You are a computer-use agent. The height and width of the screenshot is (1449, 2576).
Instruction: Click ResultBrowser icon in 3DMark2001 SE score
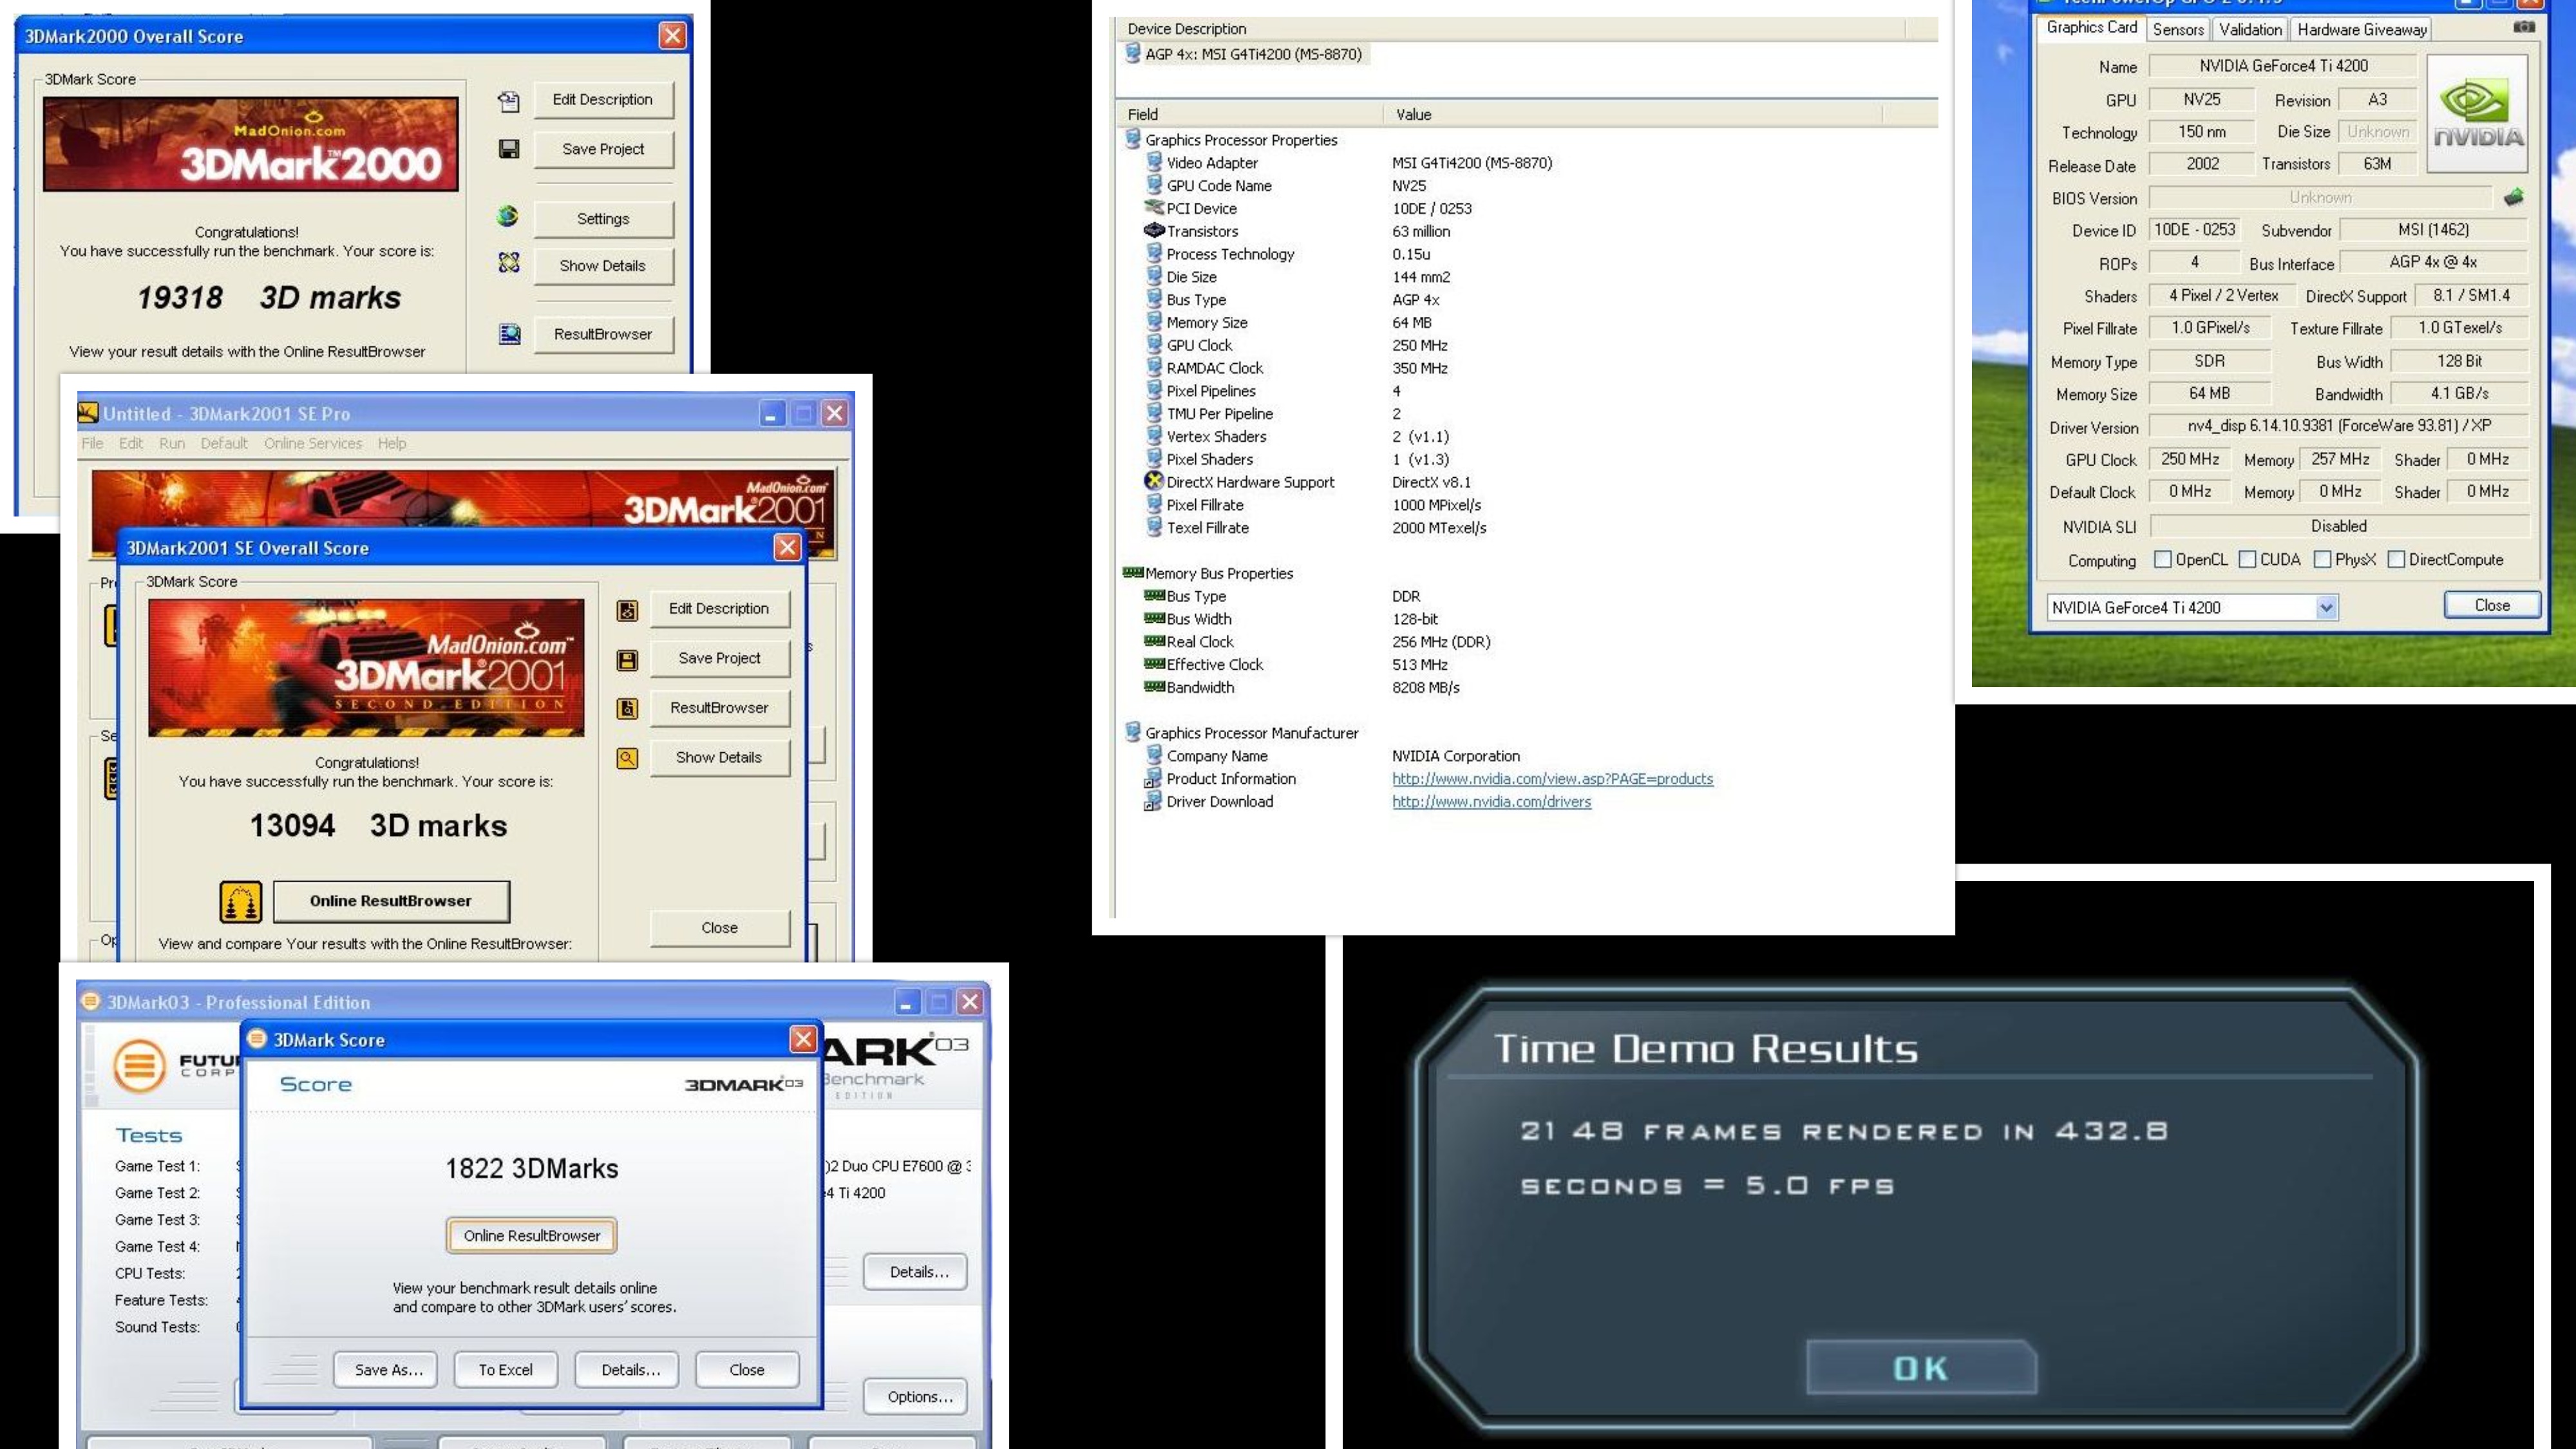[x=627, y=709]
